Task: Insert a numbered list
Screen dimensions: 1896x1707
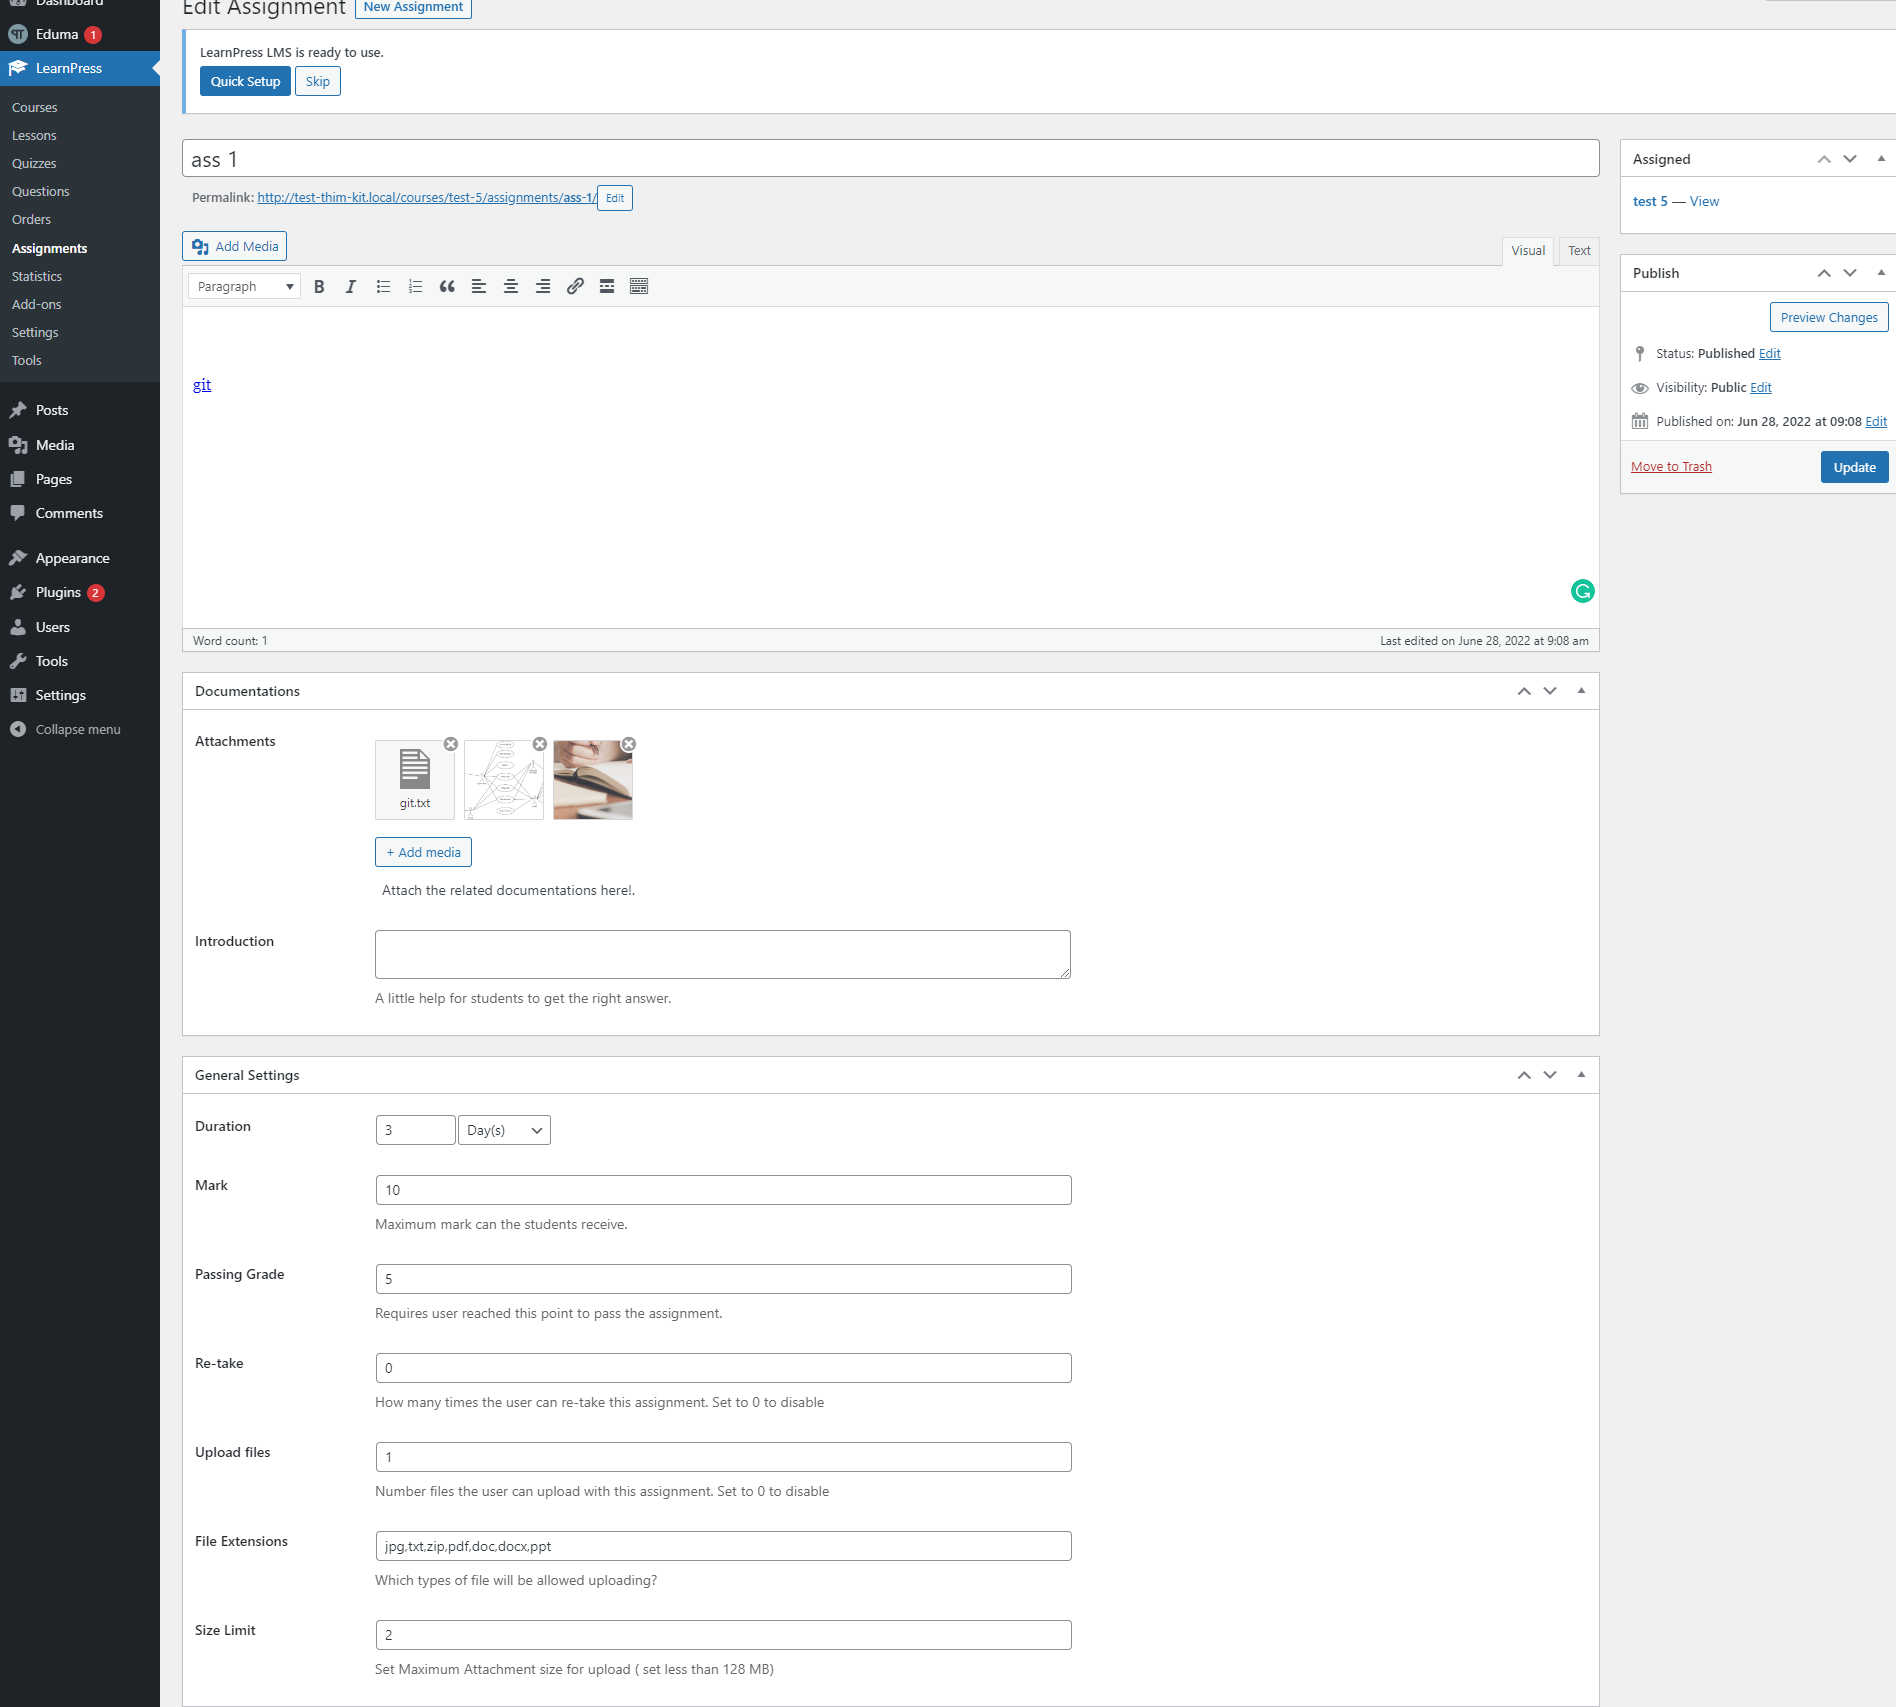Action: pos(415,287)
